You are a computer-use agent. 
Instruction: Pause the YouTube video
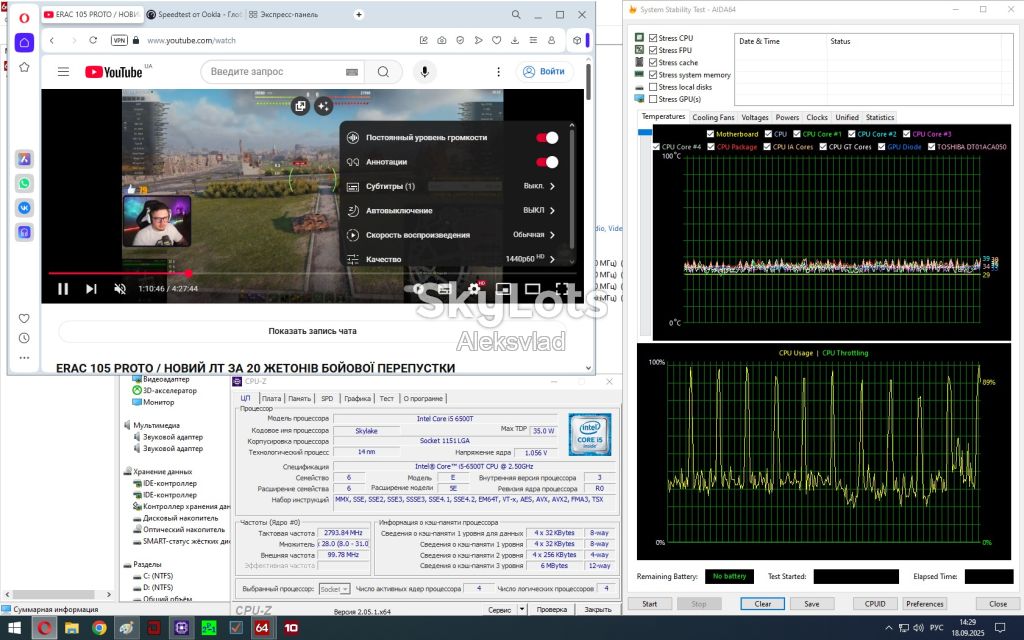pos(63,289)
